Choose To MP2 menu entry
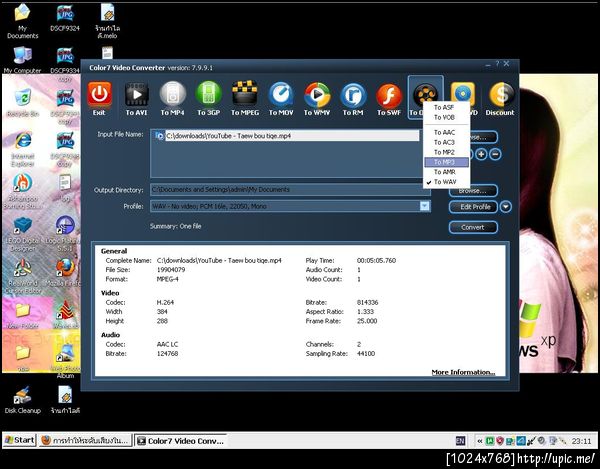600x469 pixels. 446,152
